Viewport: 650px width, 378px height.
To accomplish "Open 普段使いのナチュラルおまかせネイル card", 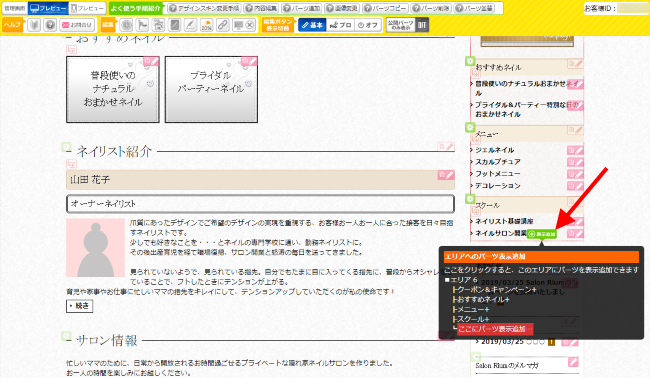I will 113,90.
